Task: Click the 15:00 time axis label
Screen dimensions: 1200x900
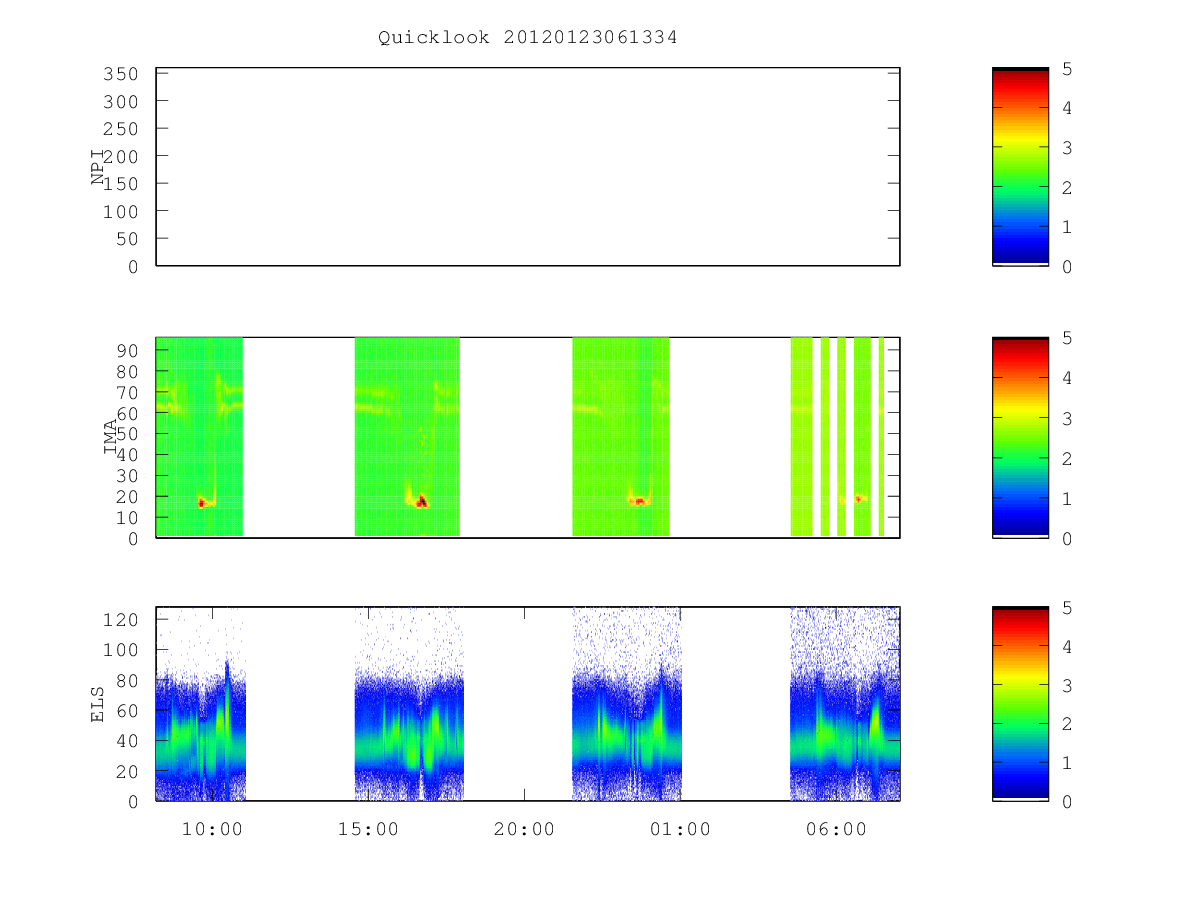Action: click(x=369, y=829)
